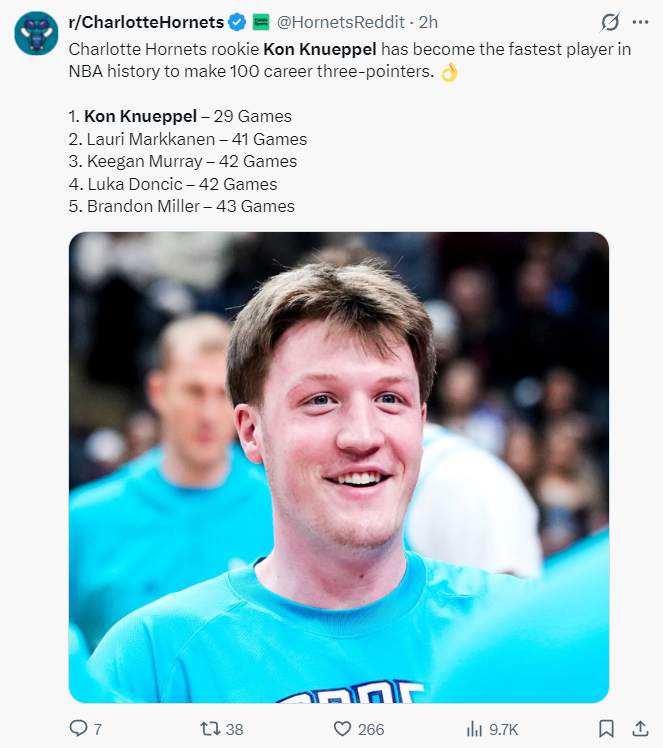Click the reply speech bubble icon

[x=78, y=729]
